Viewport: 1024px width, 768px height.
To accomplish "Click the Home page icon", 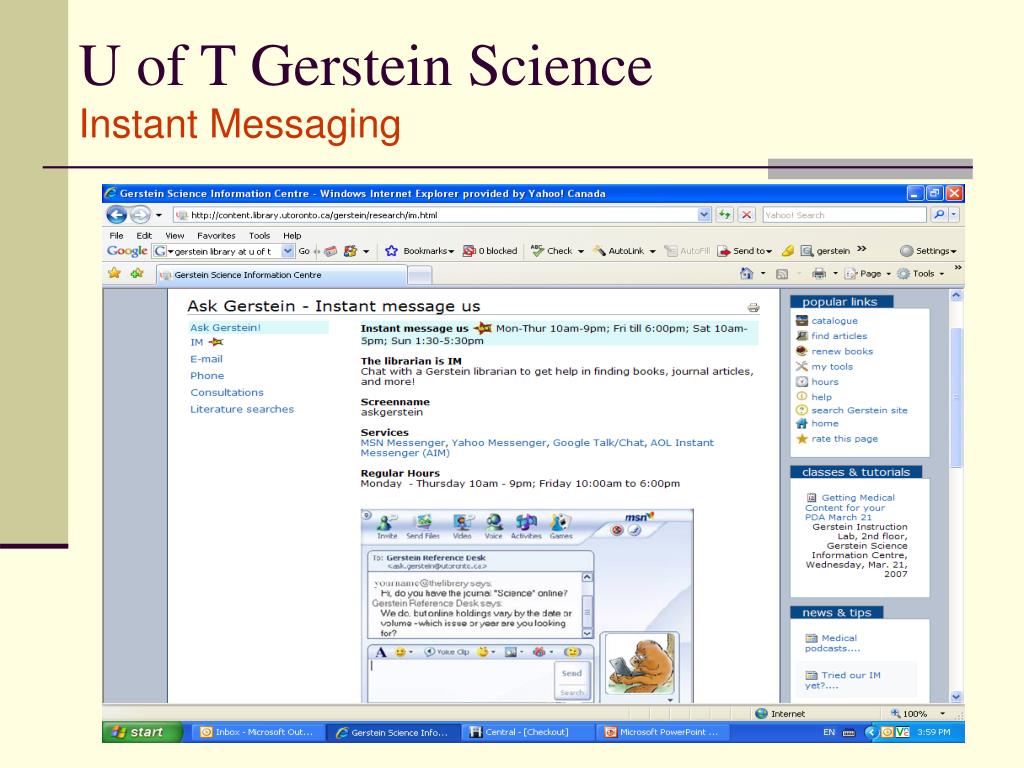I will (x=746, y=274).
